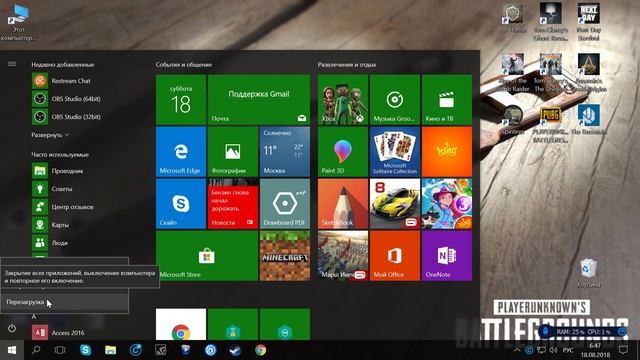Switch input language via РУС indicator
The height and width of the screenshot is (360, 640).
click(568, 350)
